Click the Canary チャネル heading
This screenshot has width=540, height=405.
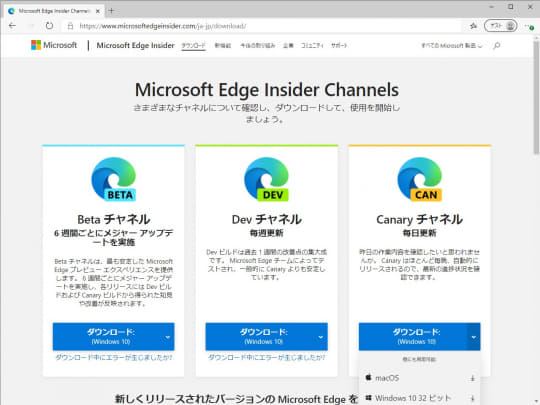(419, 219)
